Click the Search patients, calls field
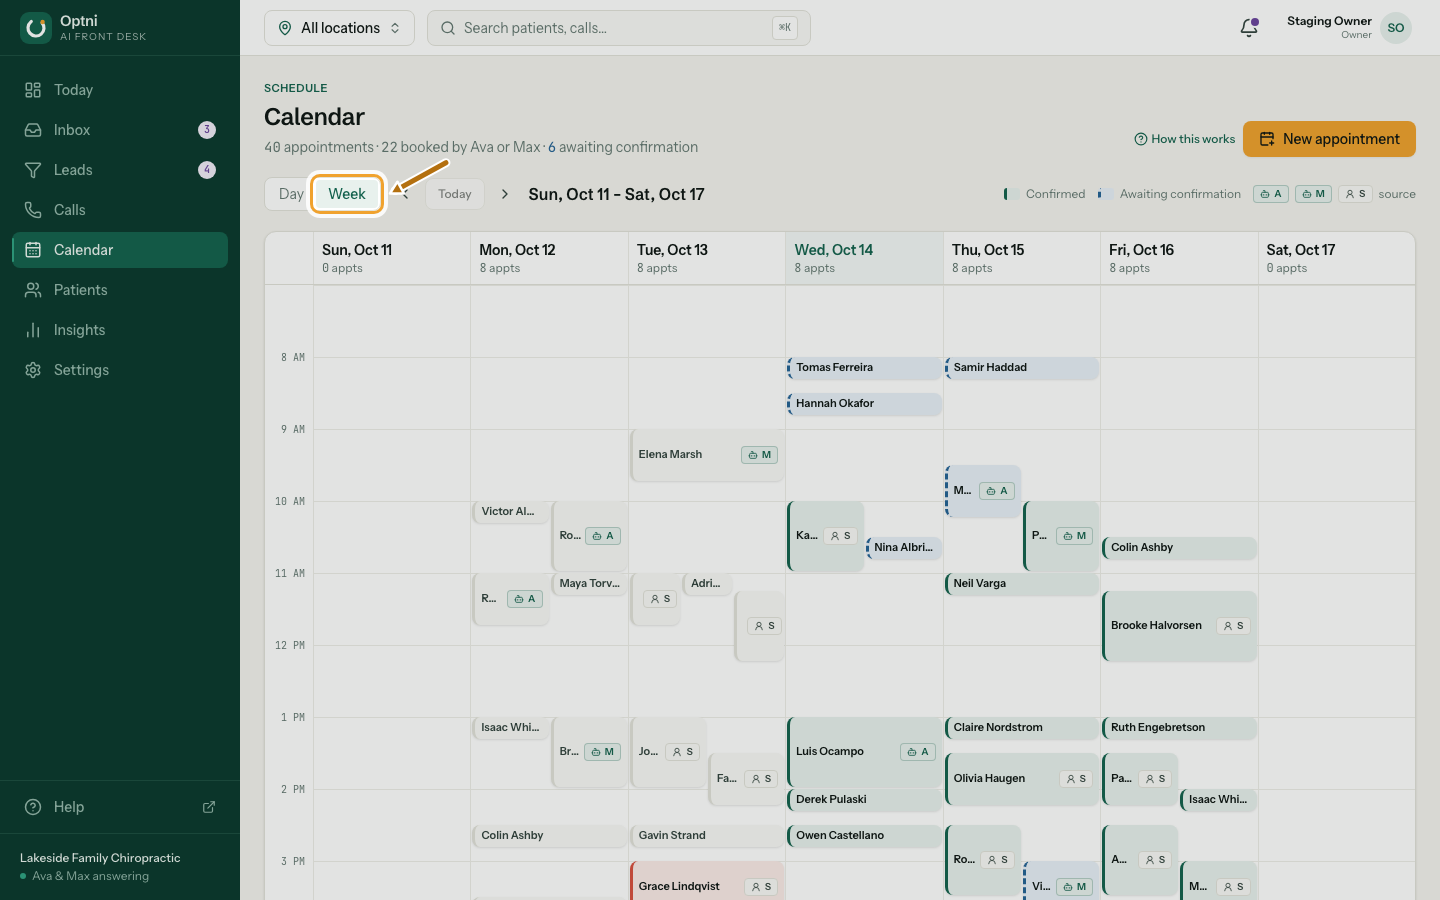The height and width of the screenshot is (900, 1440). pos(619,28)
